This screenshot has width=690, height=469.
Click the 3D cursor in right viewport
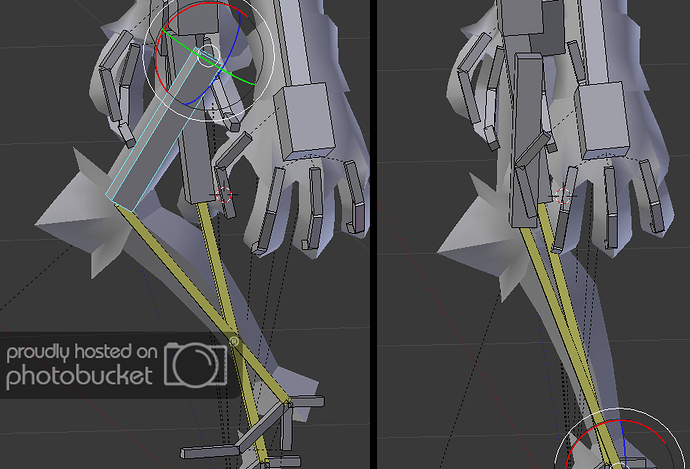click(x=563, y=196)
